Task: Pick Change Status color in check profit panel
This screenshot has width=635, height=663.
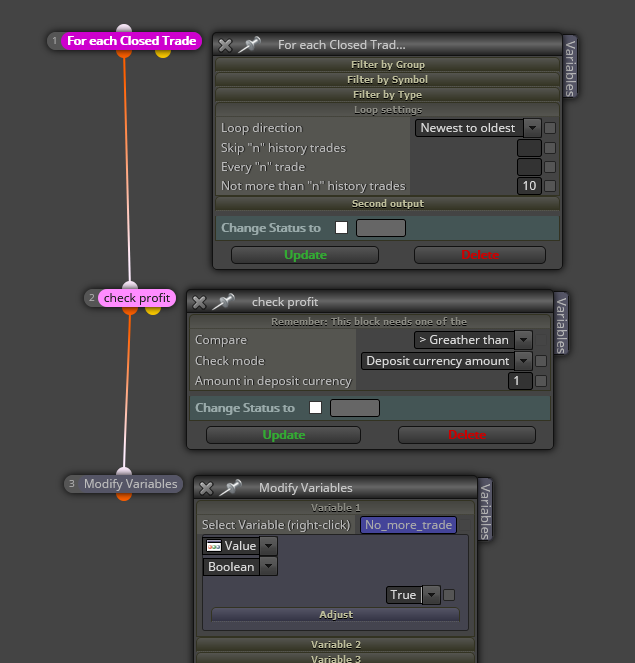Action: point(355,408)
